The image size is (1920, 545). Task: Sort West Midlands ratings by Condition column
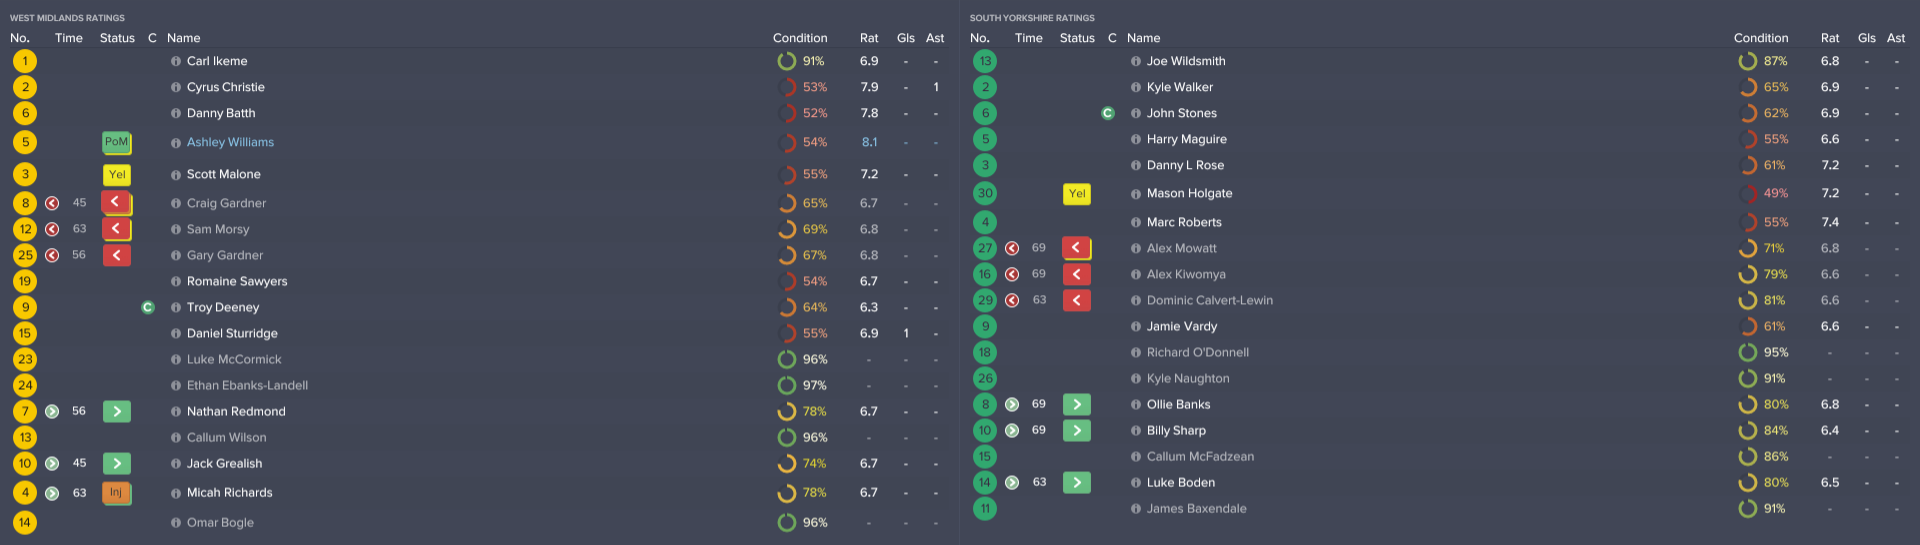[x=799, y=38]
